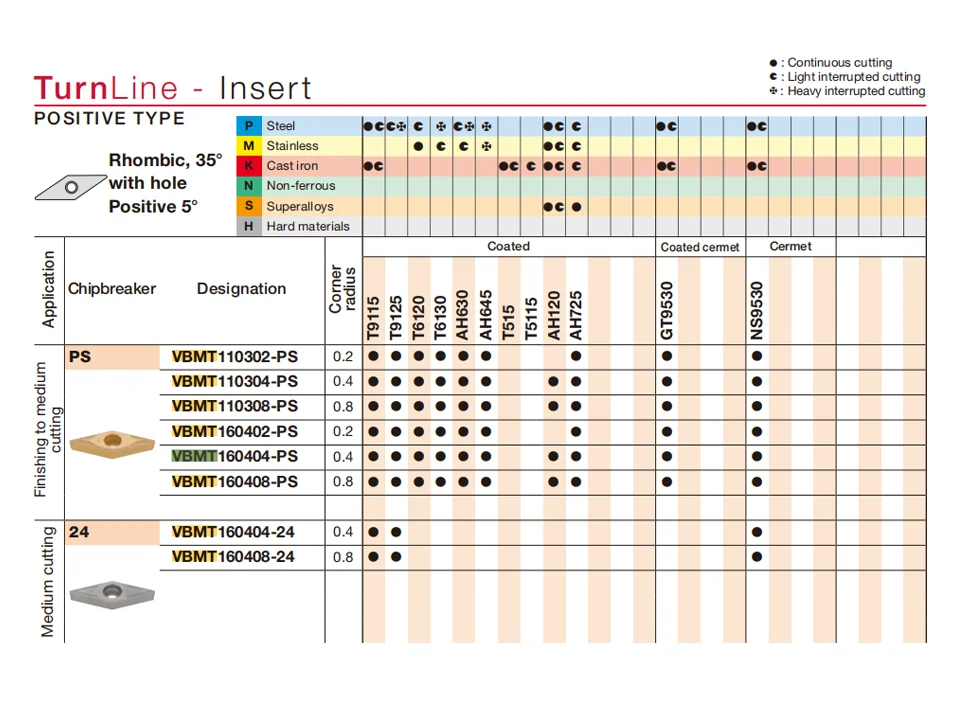
Task: Click the Stainless material label
Action: 292,146
